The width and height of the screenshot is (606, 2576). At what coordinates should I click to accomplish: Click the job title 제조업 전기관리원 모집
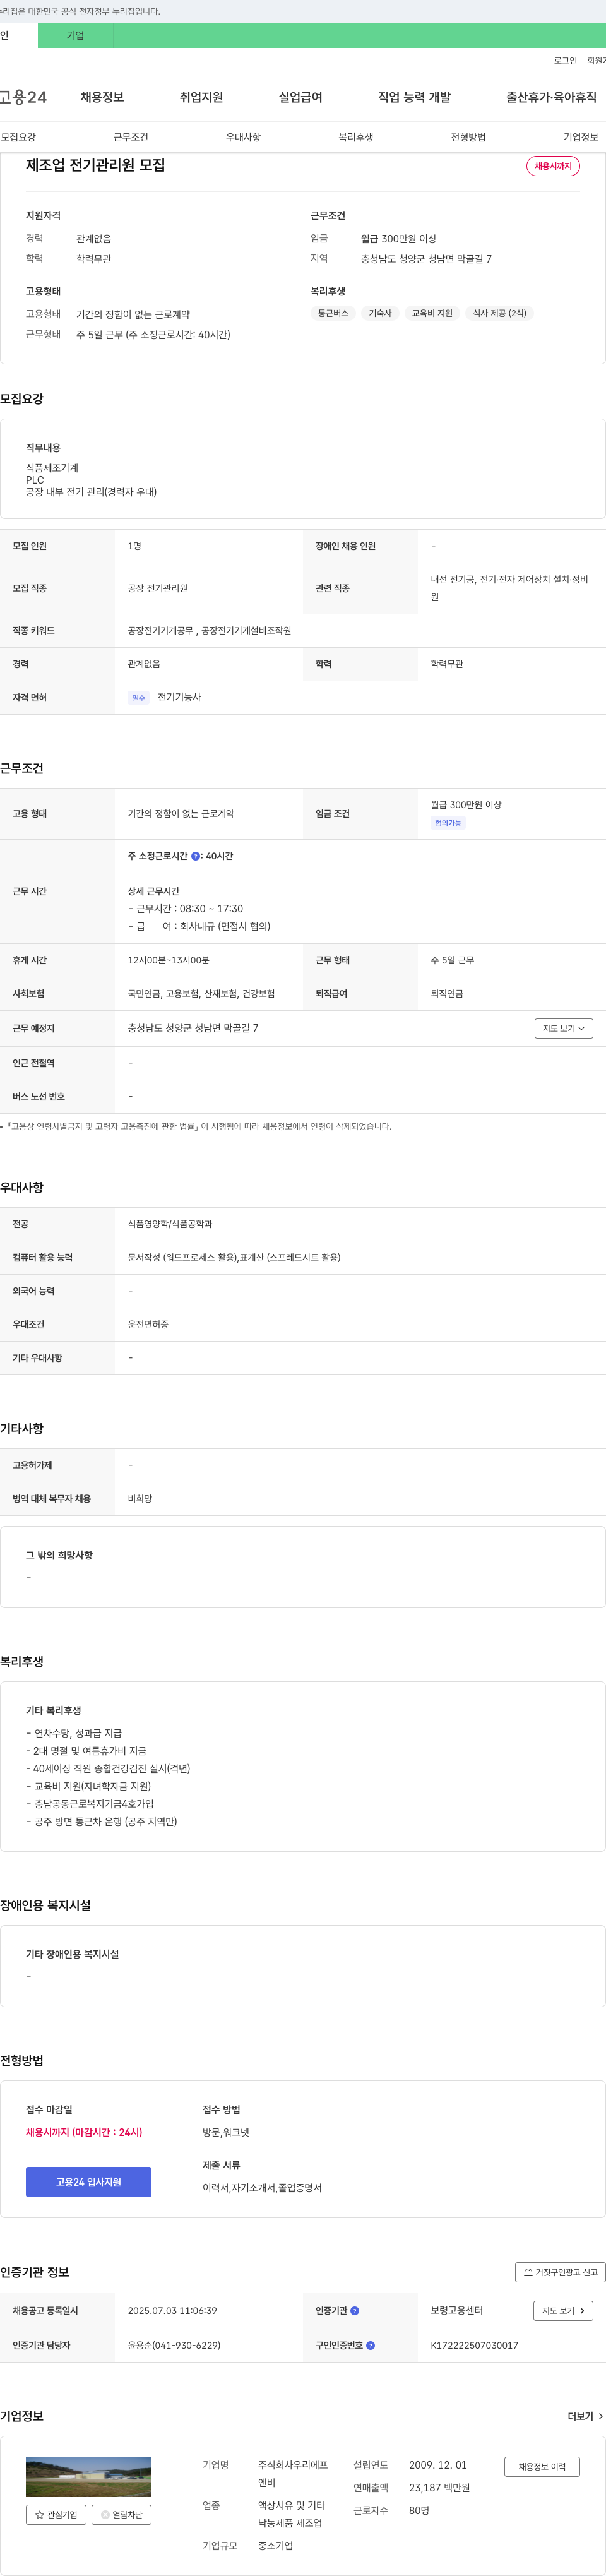tap(95, 165)
